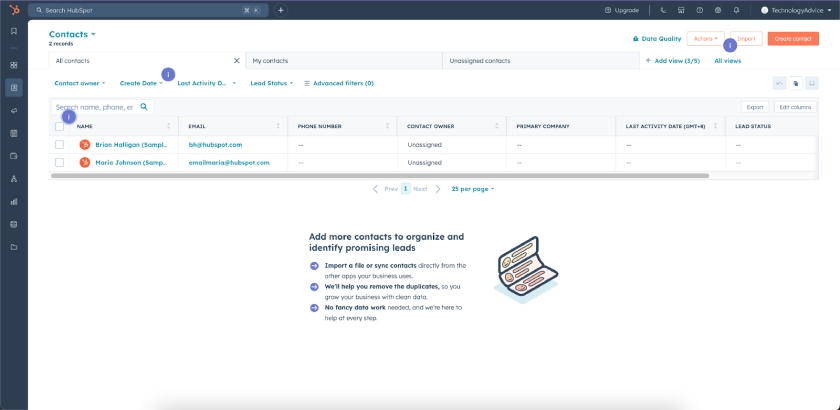Image resolution: width=840 pixels, height=410 pixels.
Task: Click the Brian Halligan avatar icon
Action: 85,145
